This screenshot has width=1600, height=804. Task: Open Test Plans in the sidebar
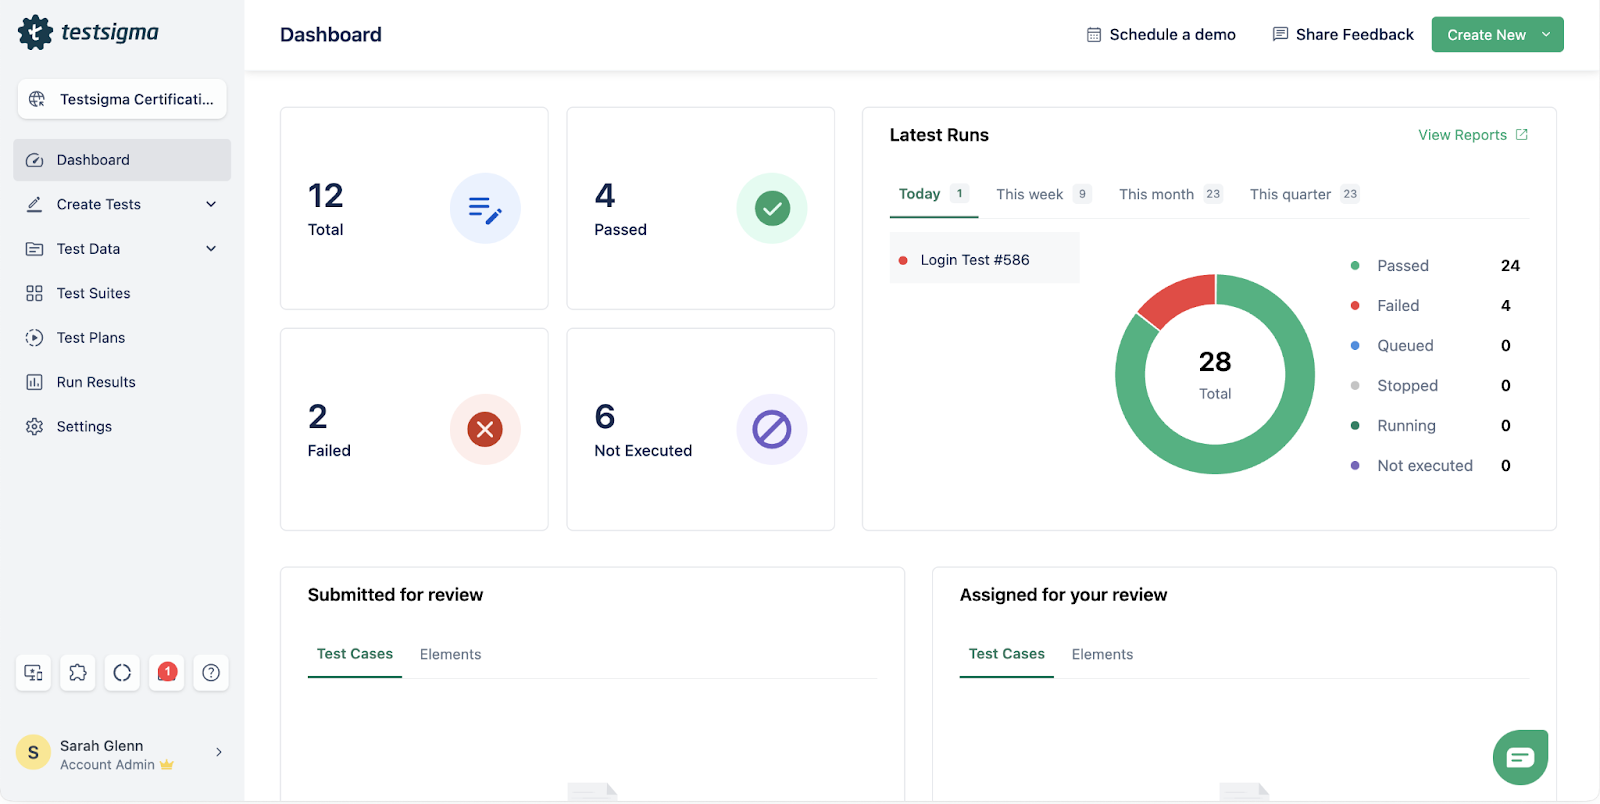122,338
